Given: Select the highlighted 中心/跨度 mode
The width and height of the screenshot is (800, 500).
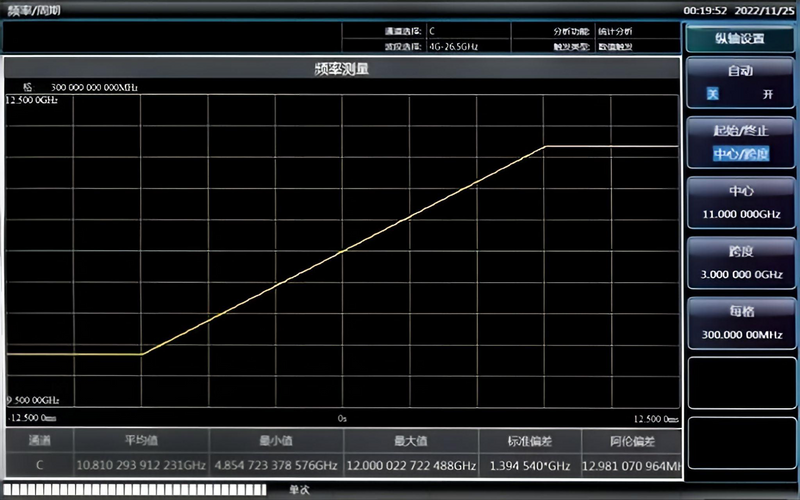Looking at the screenshot, I should click(x=740, y=154).
